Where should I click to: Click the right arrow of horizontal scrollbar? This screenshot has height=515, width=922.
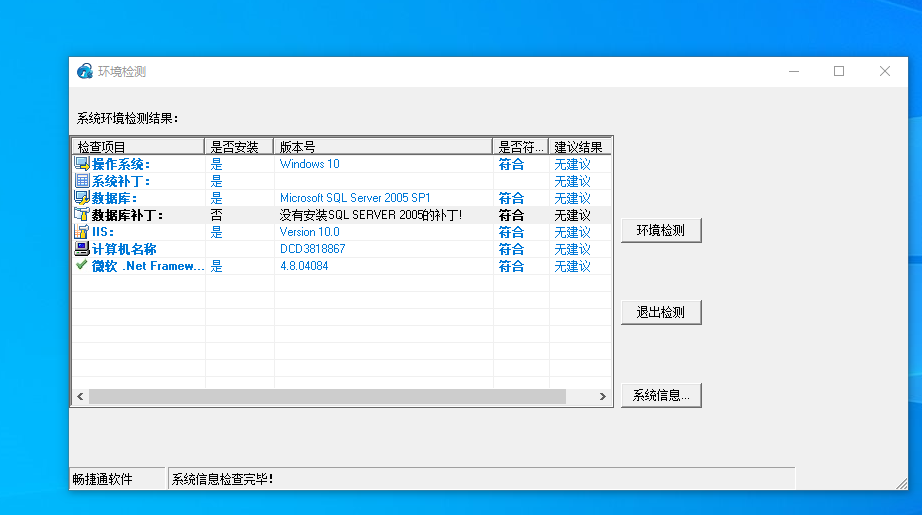603,396
